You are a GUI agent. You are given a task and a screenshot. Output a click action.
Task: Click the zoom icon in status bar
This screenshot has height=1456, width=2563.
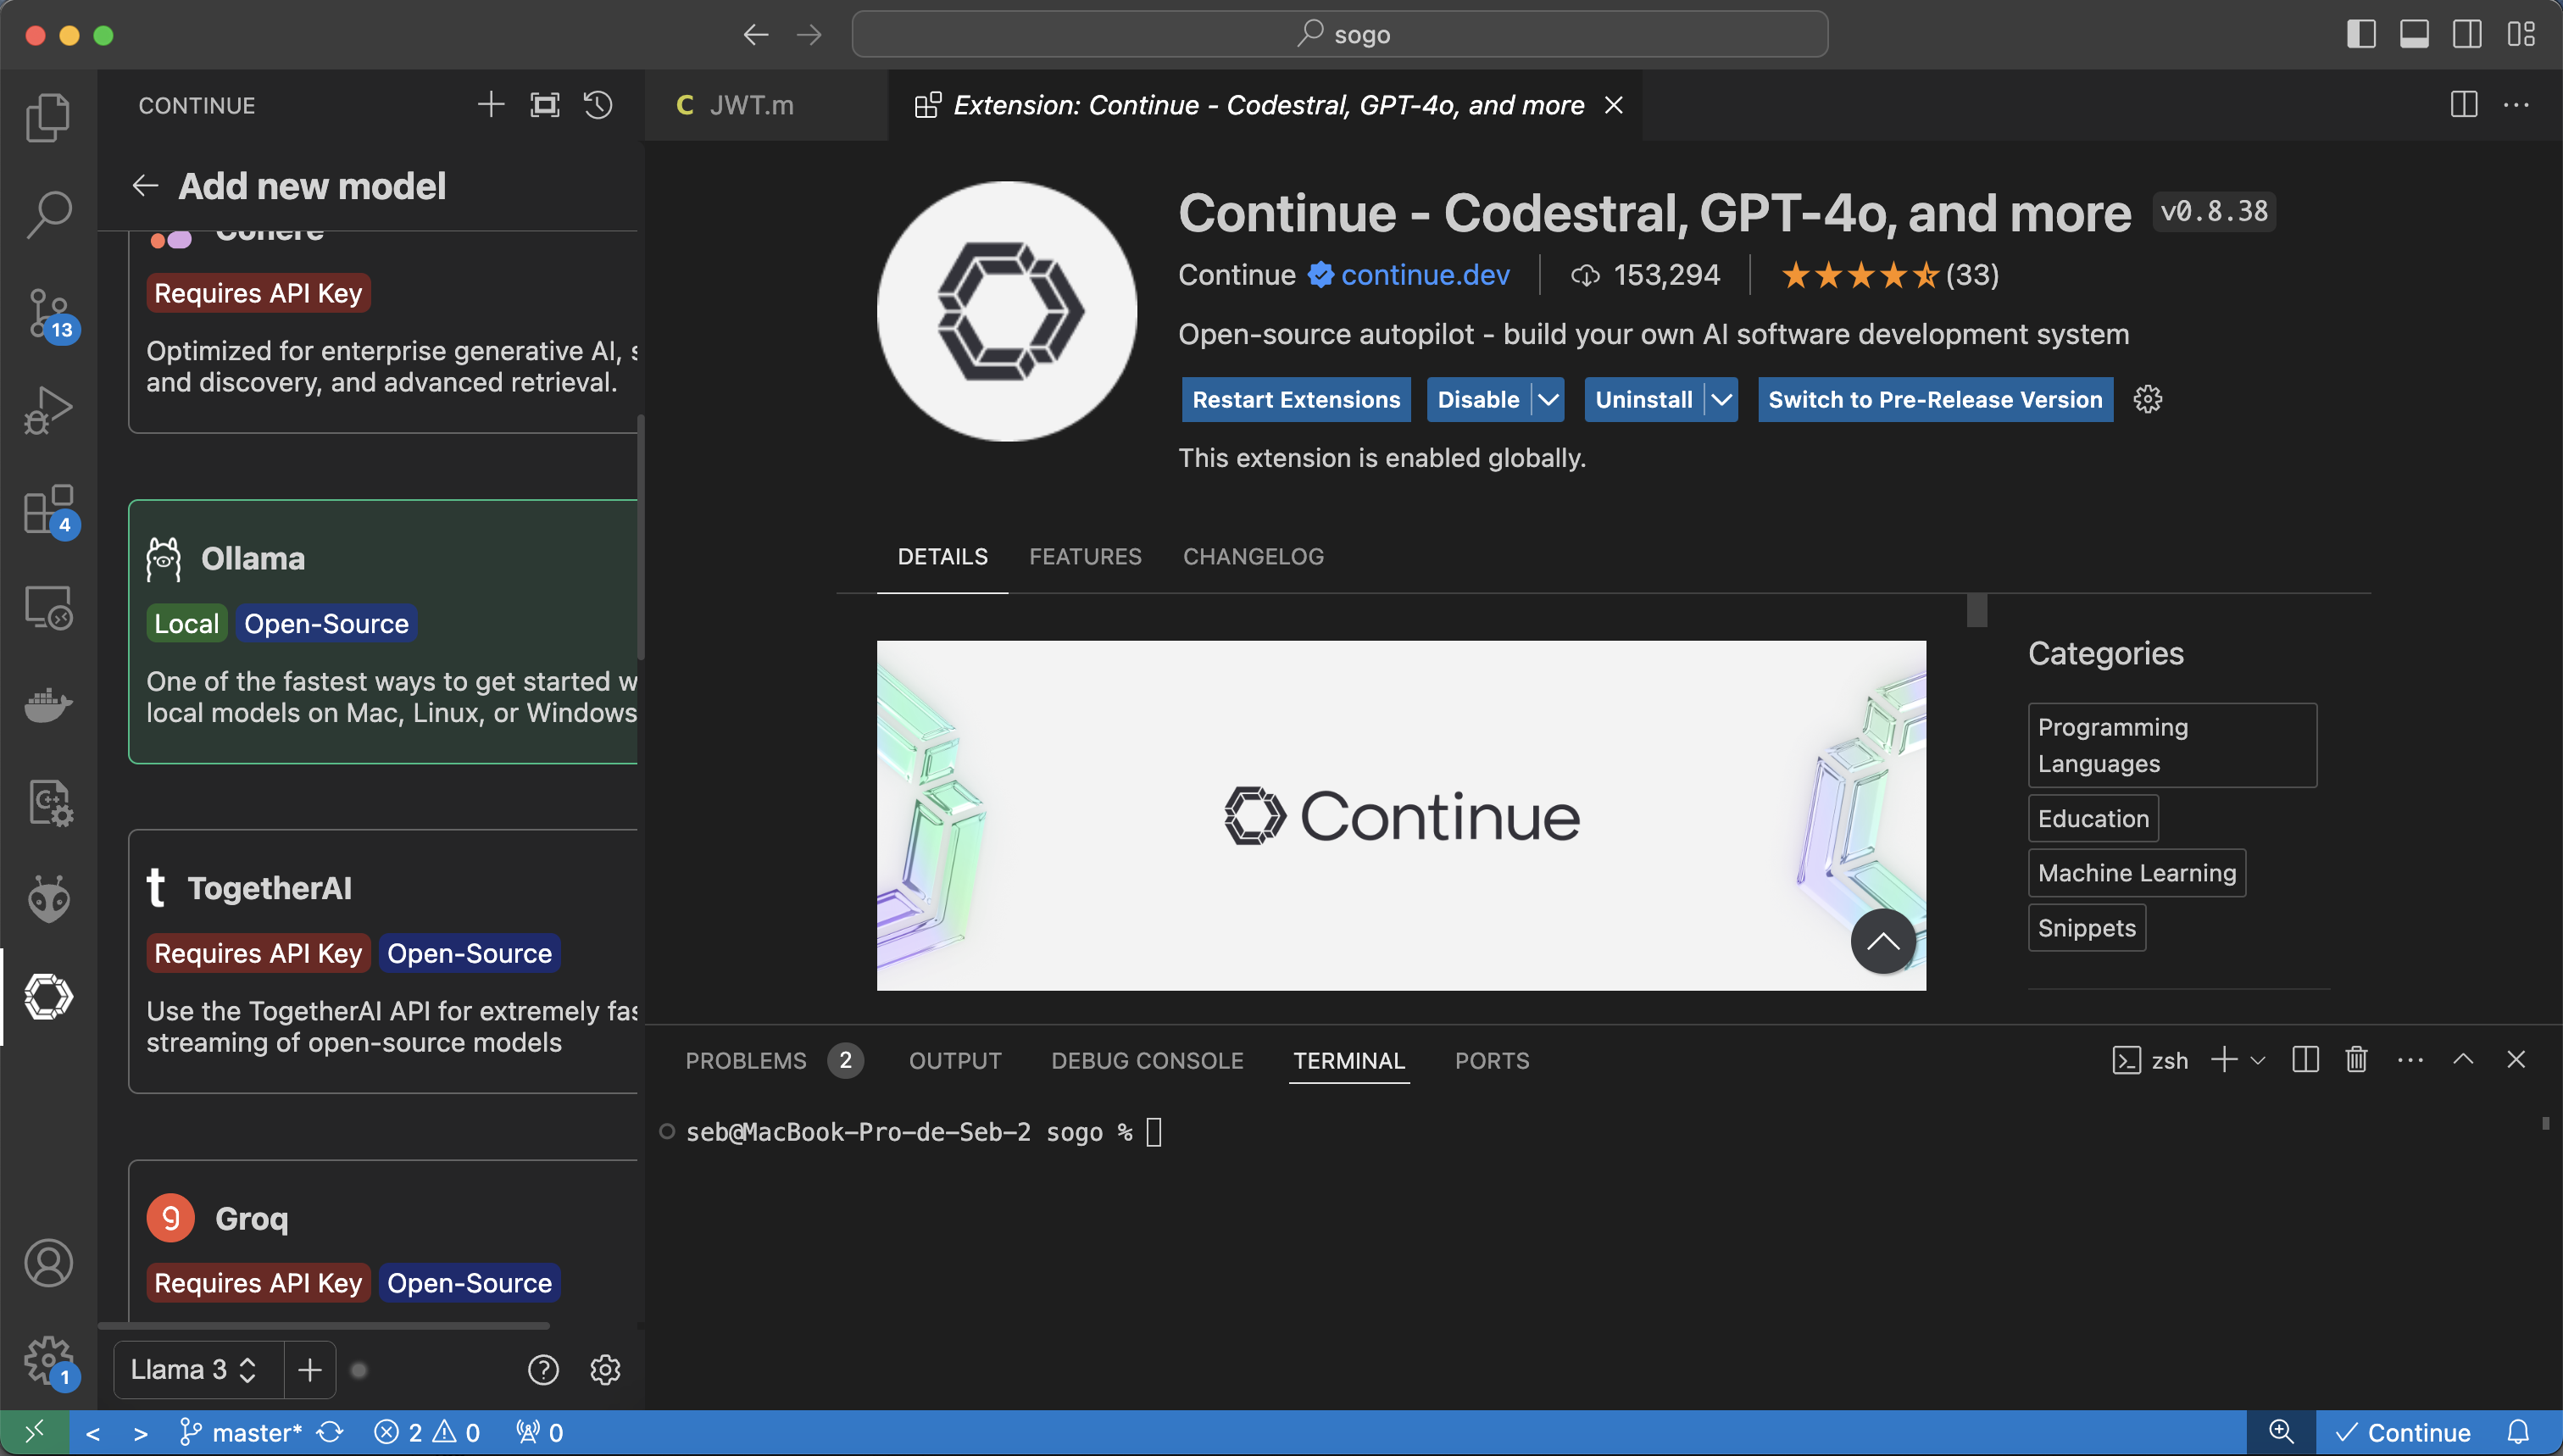tap(2281, 1432)
